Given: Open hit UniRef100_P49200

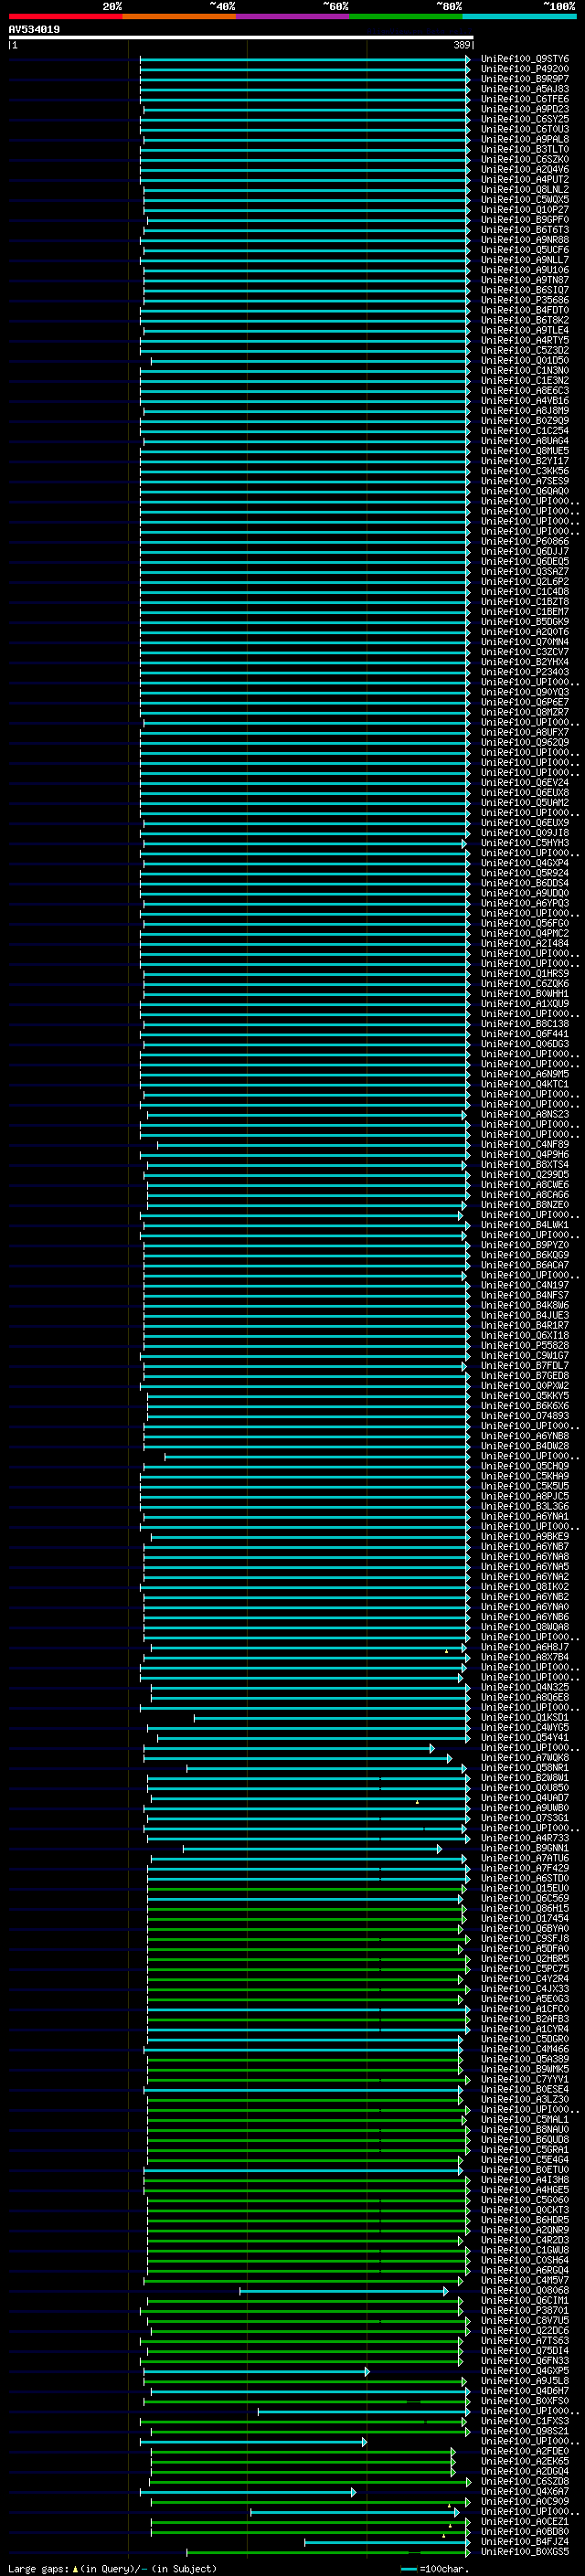Looking at the screenshot, I should tap(525, 69).
